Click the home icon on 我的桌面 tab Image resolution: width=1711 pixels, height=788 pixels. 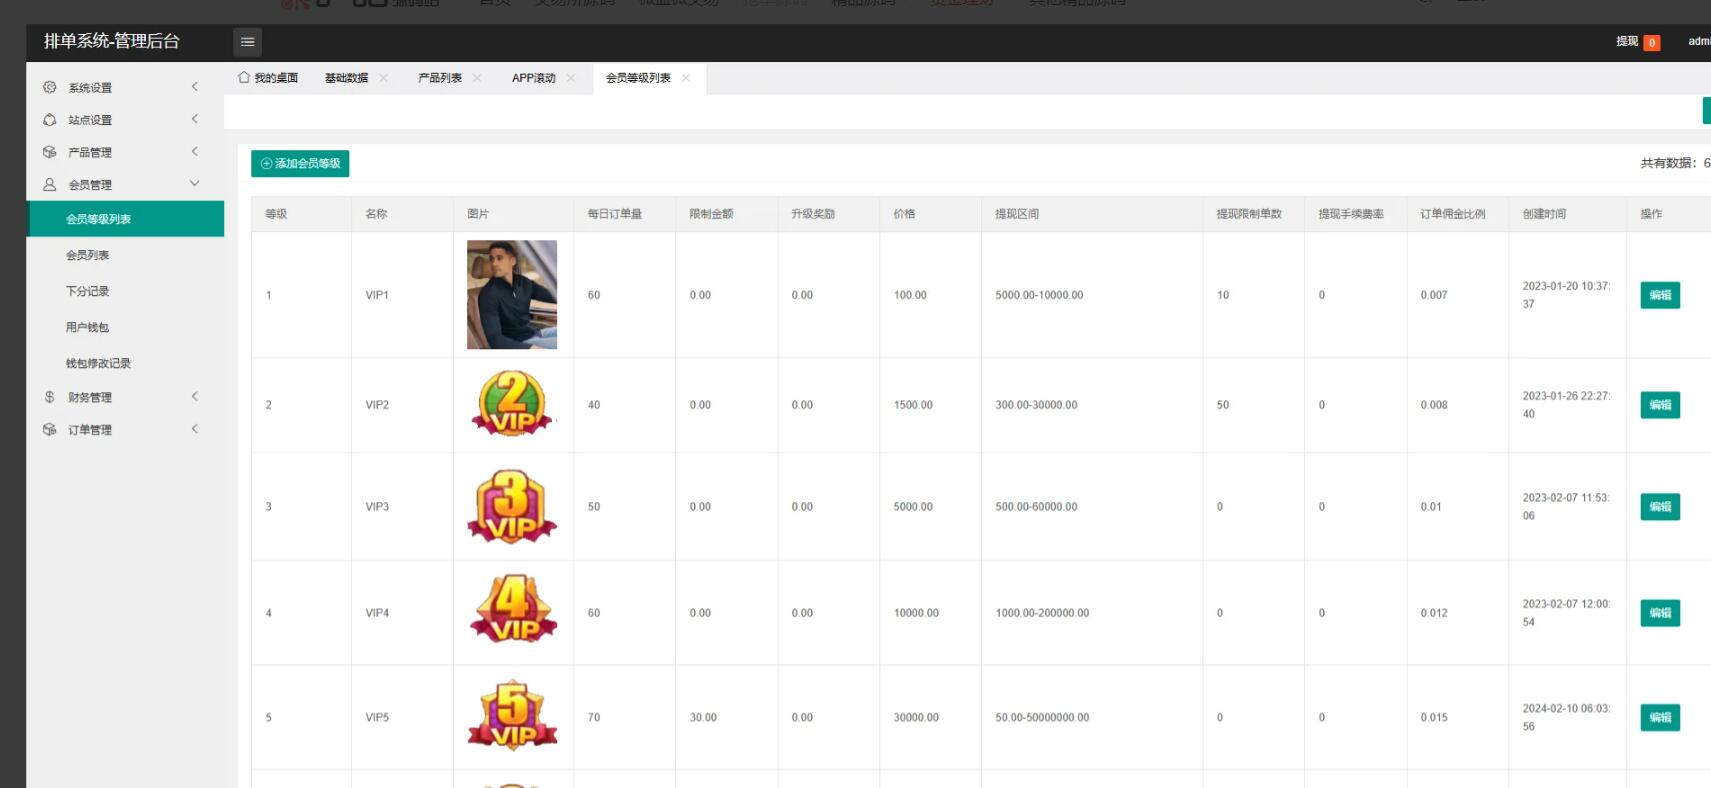[244, 78]
